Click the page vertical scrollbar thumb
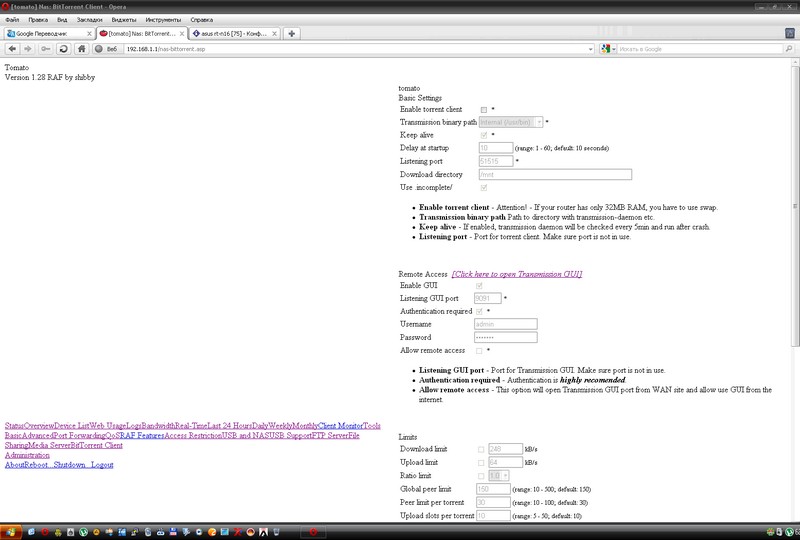Image resolution: width=800 pixels, height=540 pixels. [795, 204]
